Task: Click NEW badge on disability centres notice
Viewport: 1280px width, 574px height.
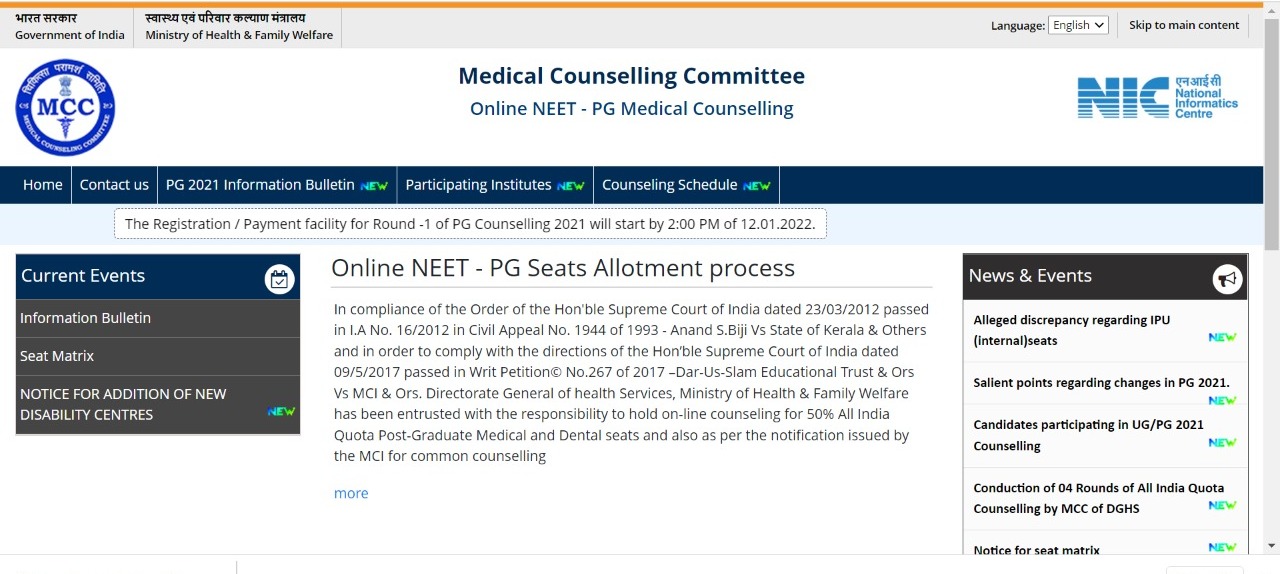Action: (281, 411)
